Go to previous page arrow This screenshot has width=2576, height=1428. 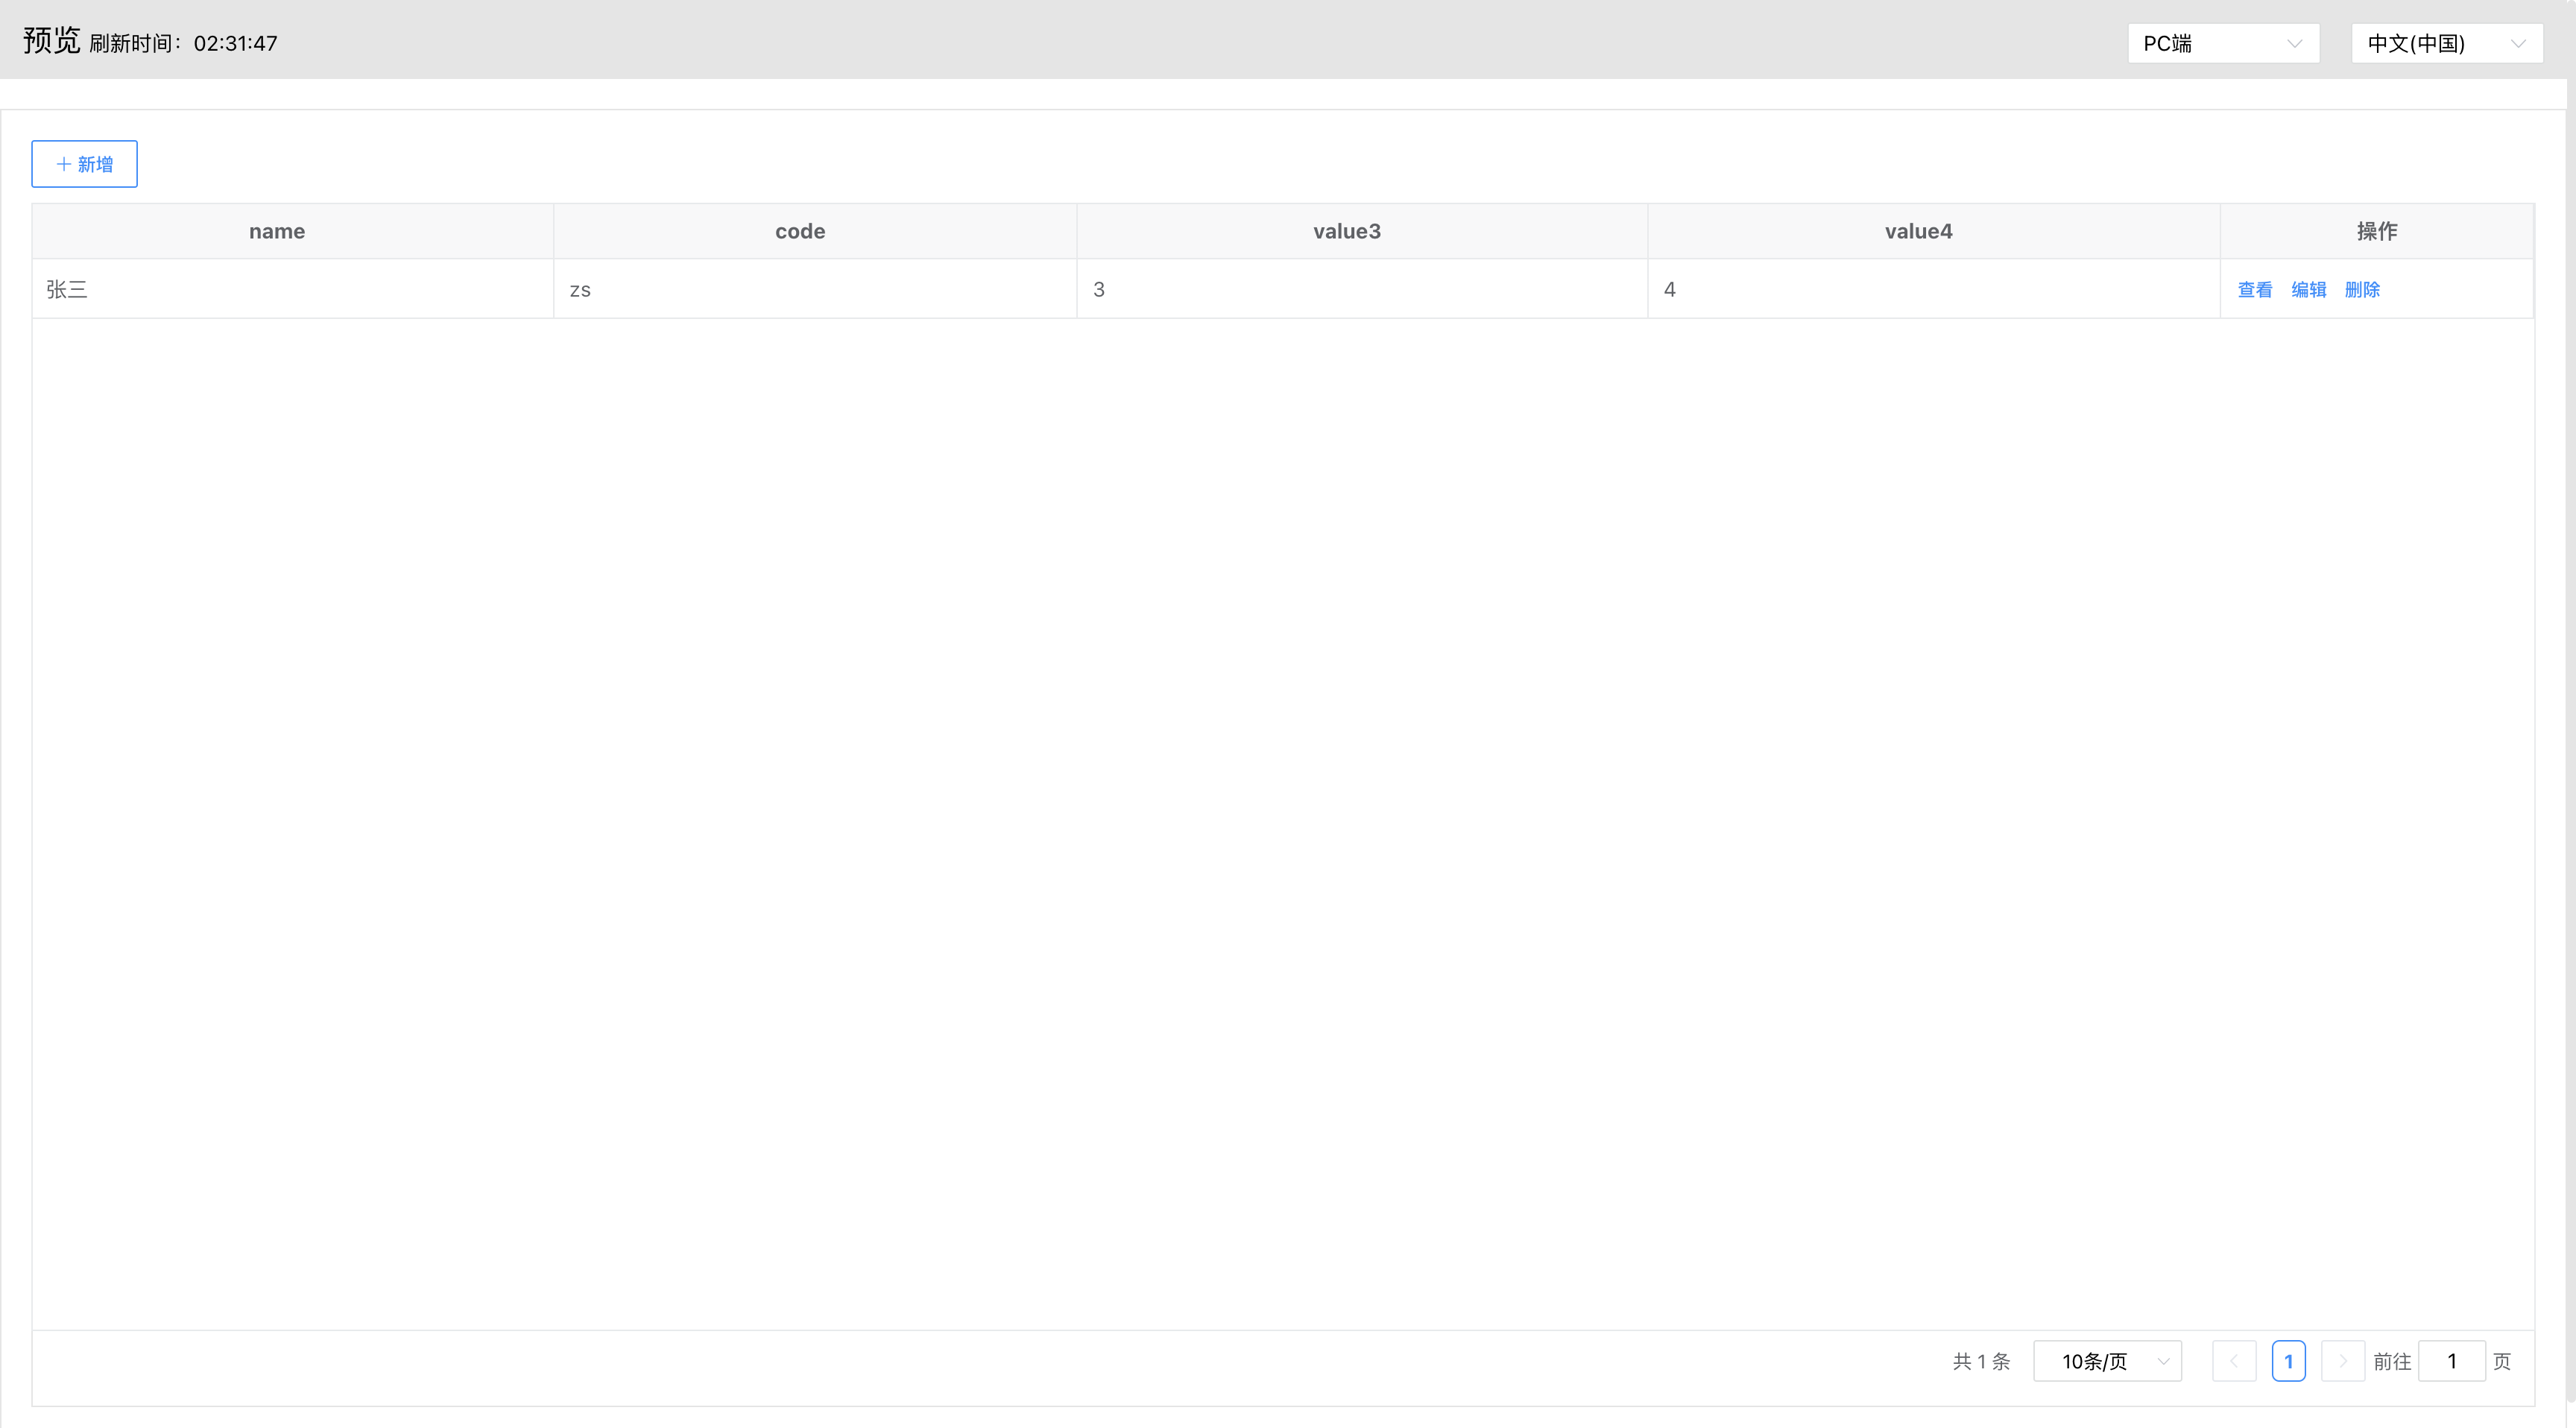pos(2234,1361)
